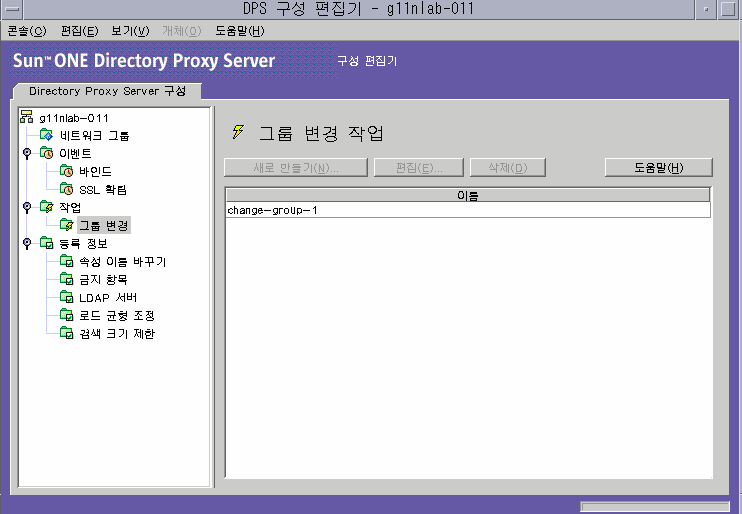Screen dimensions: 742x514
Task: Click the 그룹 변경 tree icon
Action: (x=67, y=225)
